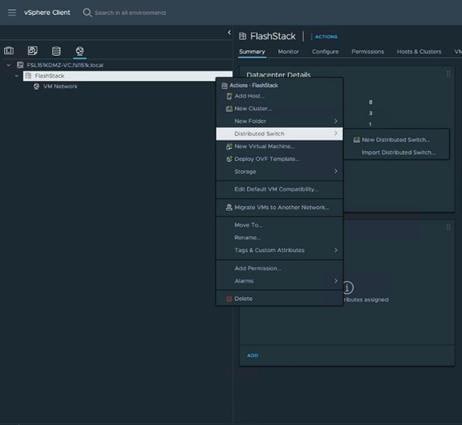Switch to the Summary tab
Image resolution: width=462 pixels, height=425 pixels.
point(252,52)
